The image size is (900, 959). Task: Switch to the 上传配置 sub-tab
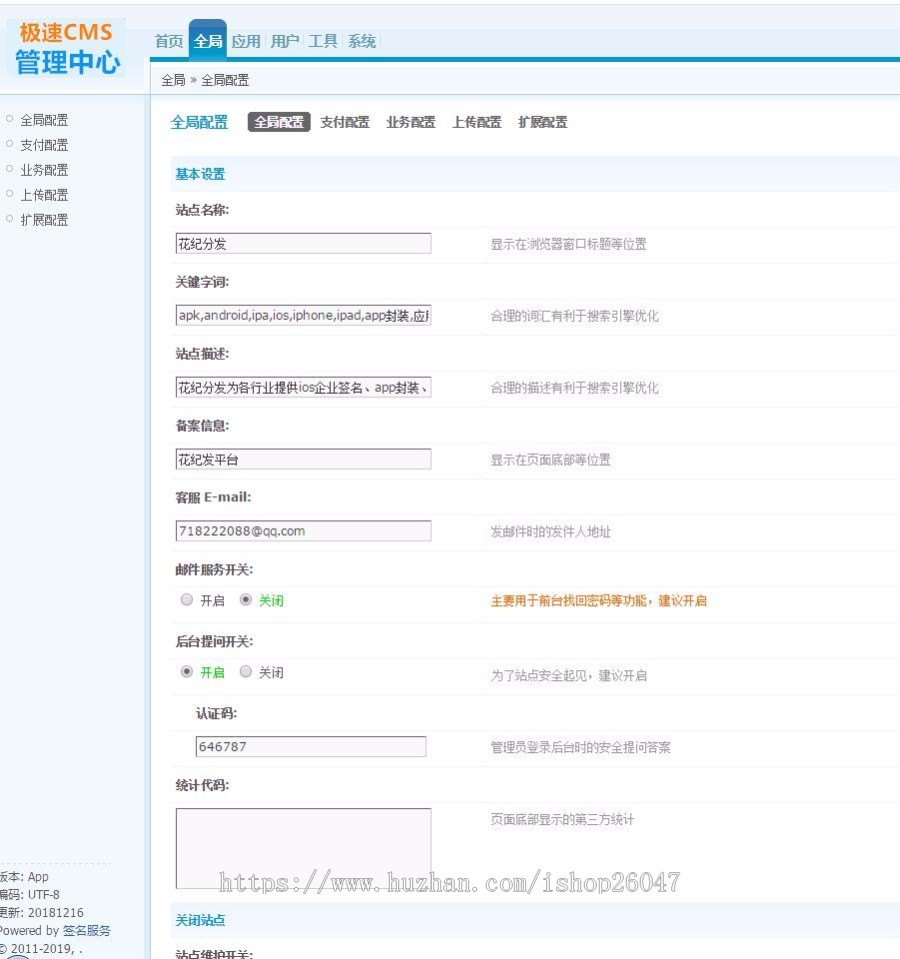tap(477, 122)
